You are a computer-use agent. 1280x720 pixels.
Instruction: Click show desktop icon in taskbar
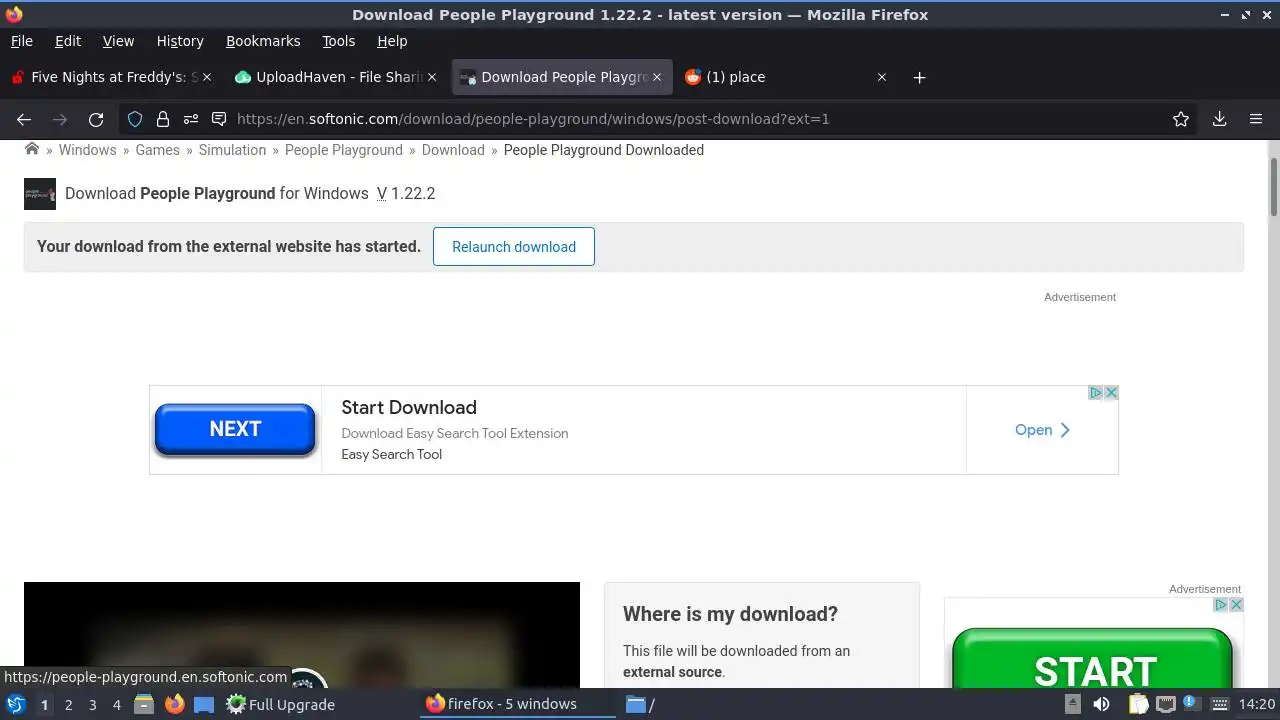point(204,704)
